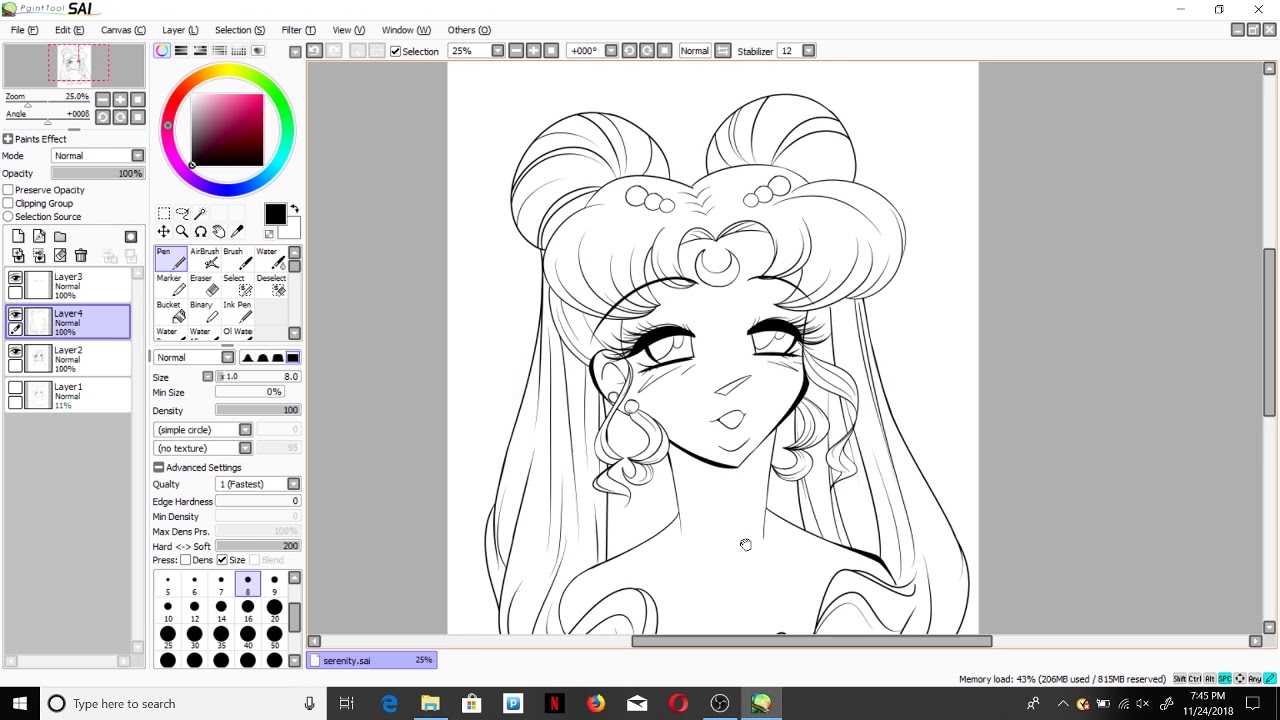Open the File menu
This screenshot has width=1280, height=720.
click(x=24, y=30)
